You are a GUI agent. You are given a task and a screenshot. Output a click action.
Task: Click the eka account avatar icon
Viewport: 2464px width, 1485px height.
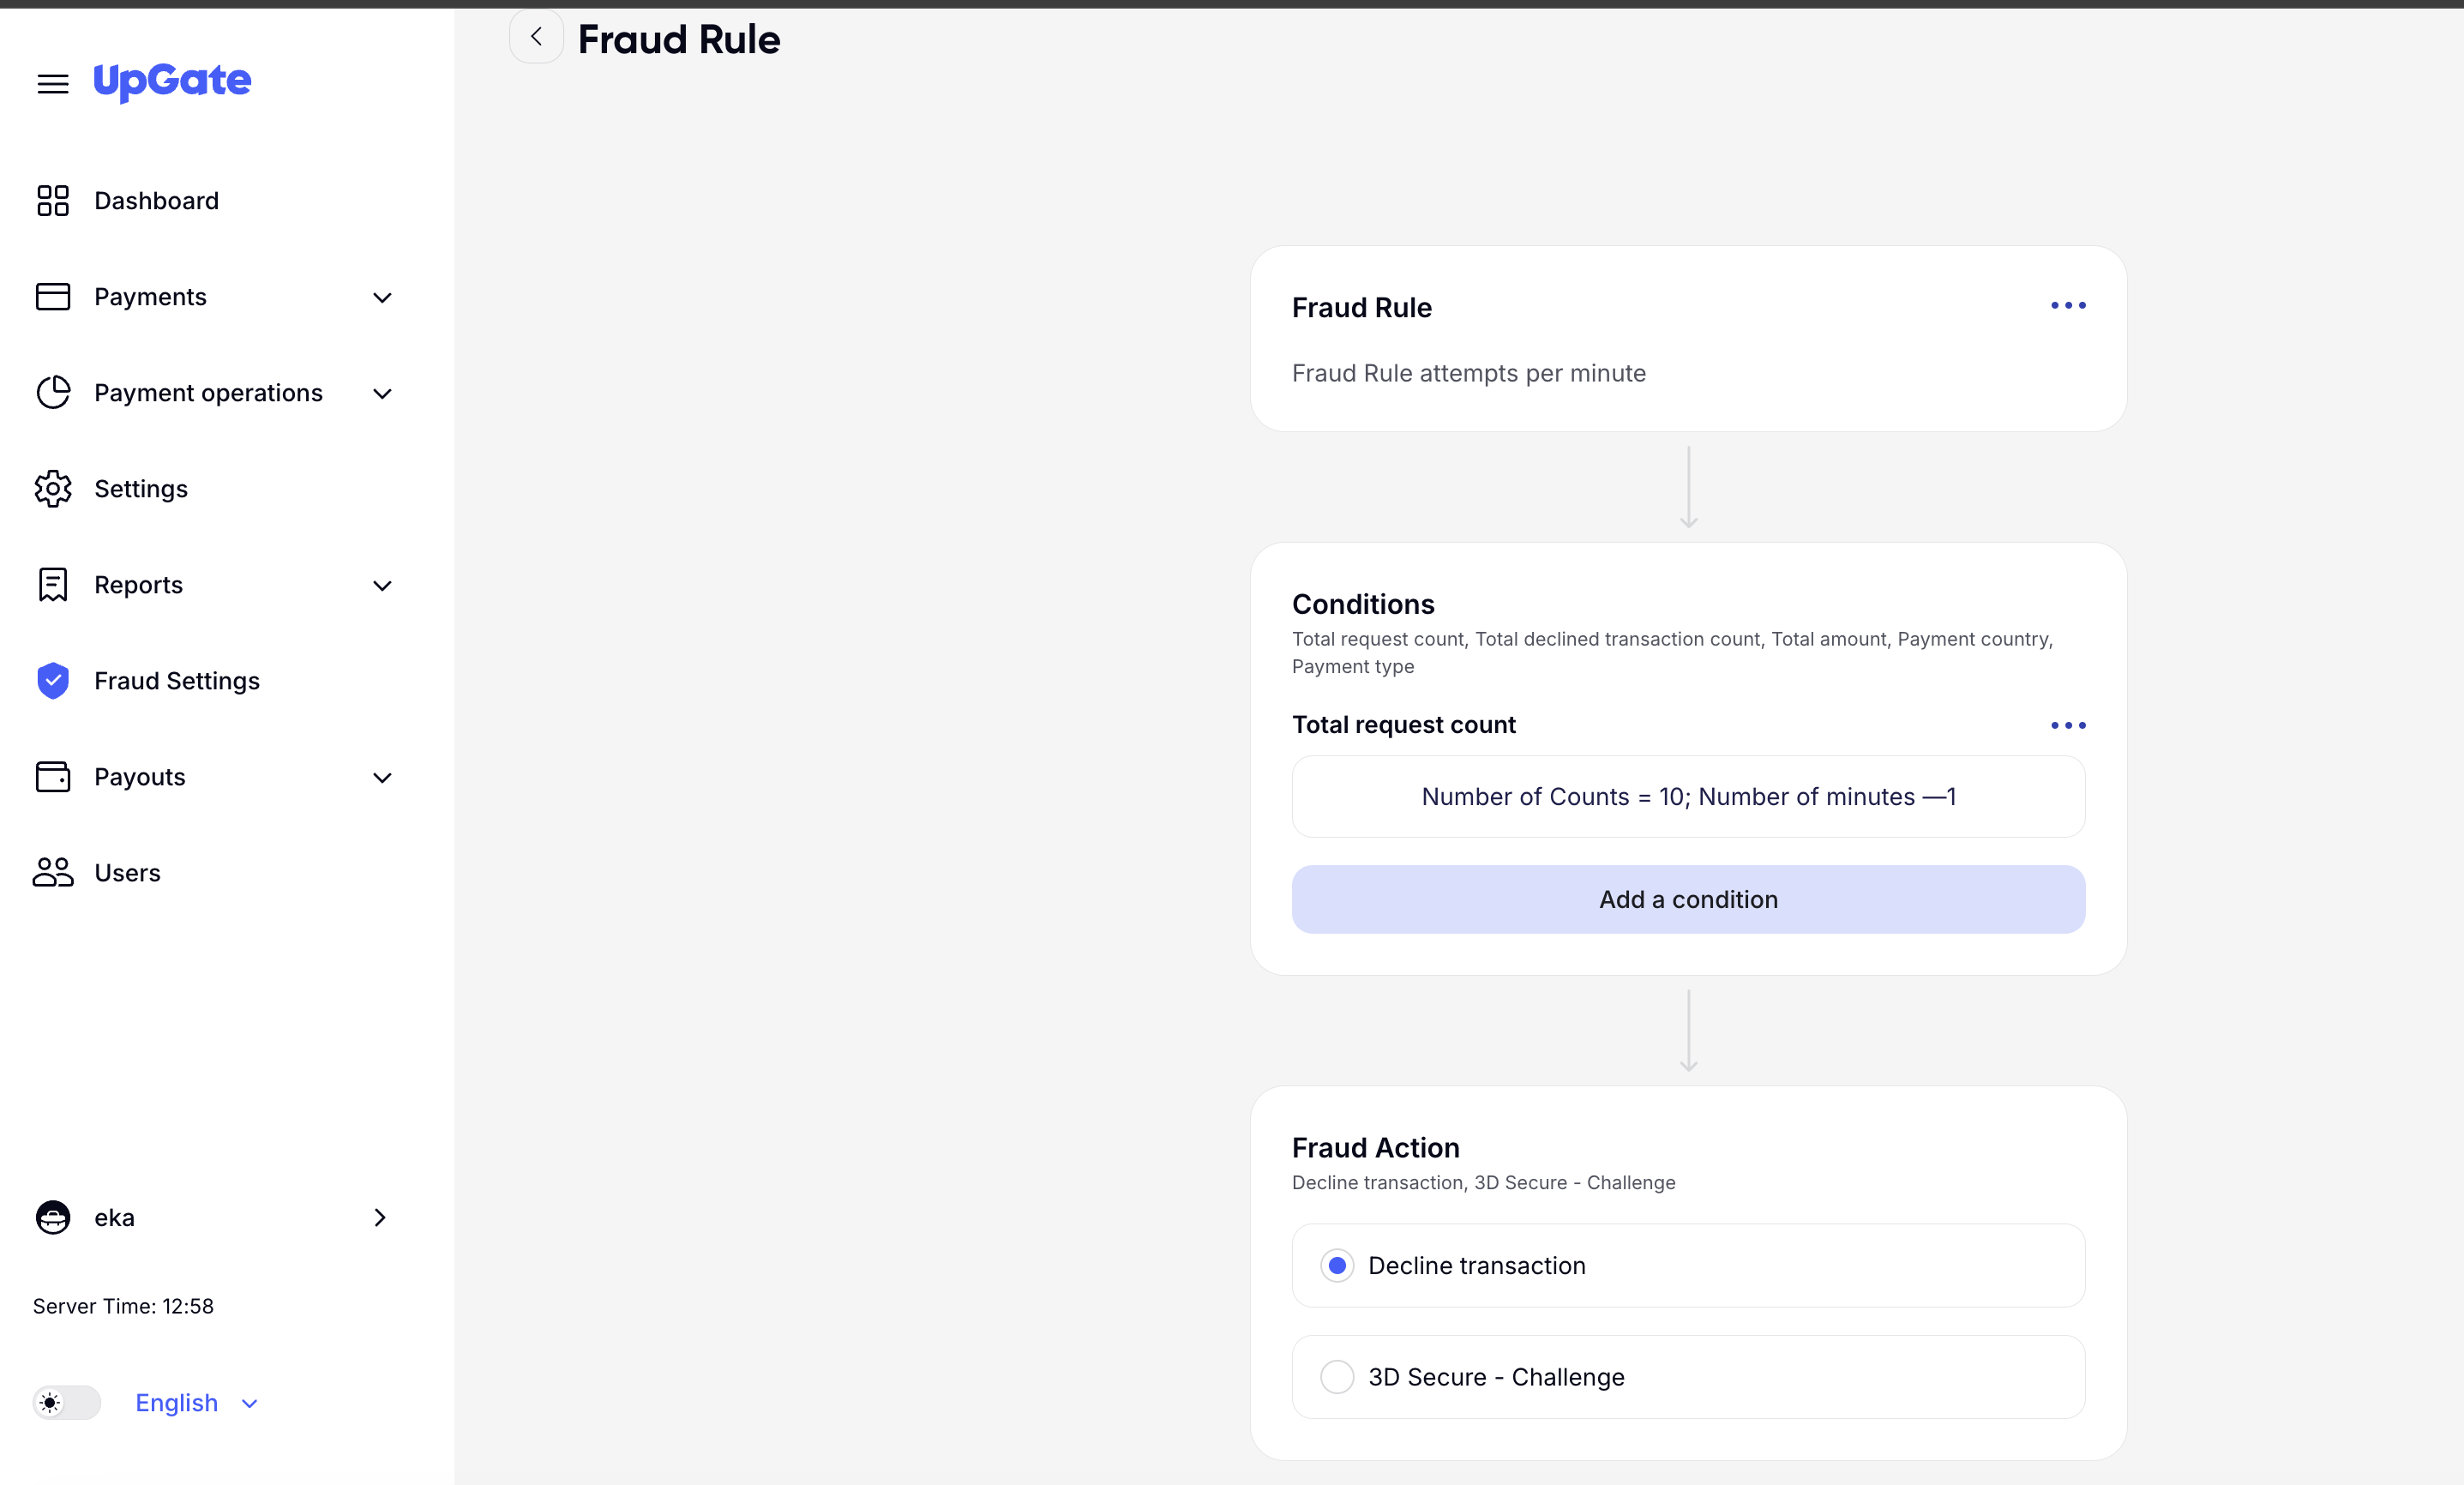(52, 1217)
